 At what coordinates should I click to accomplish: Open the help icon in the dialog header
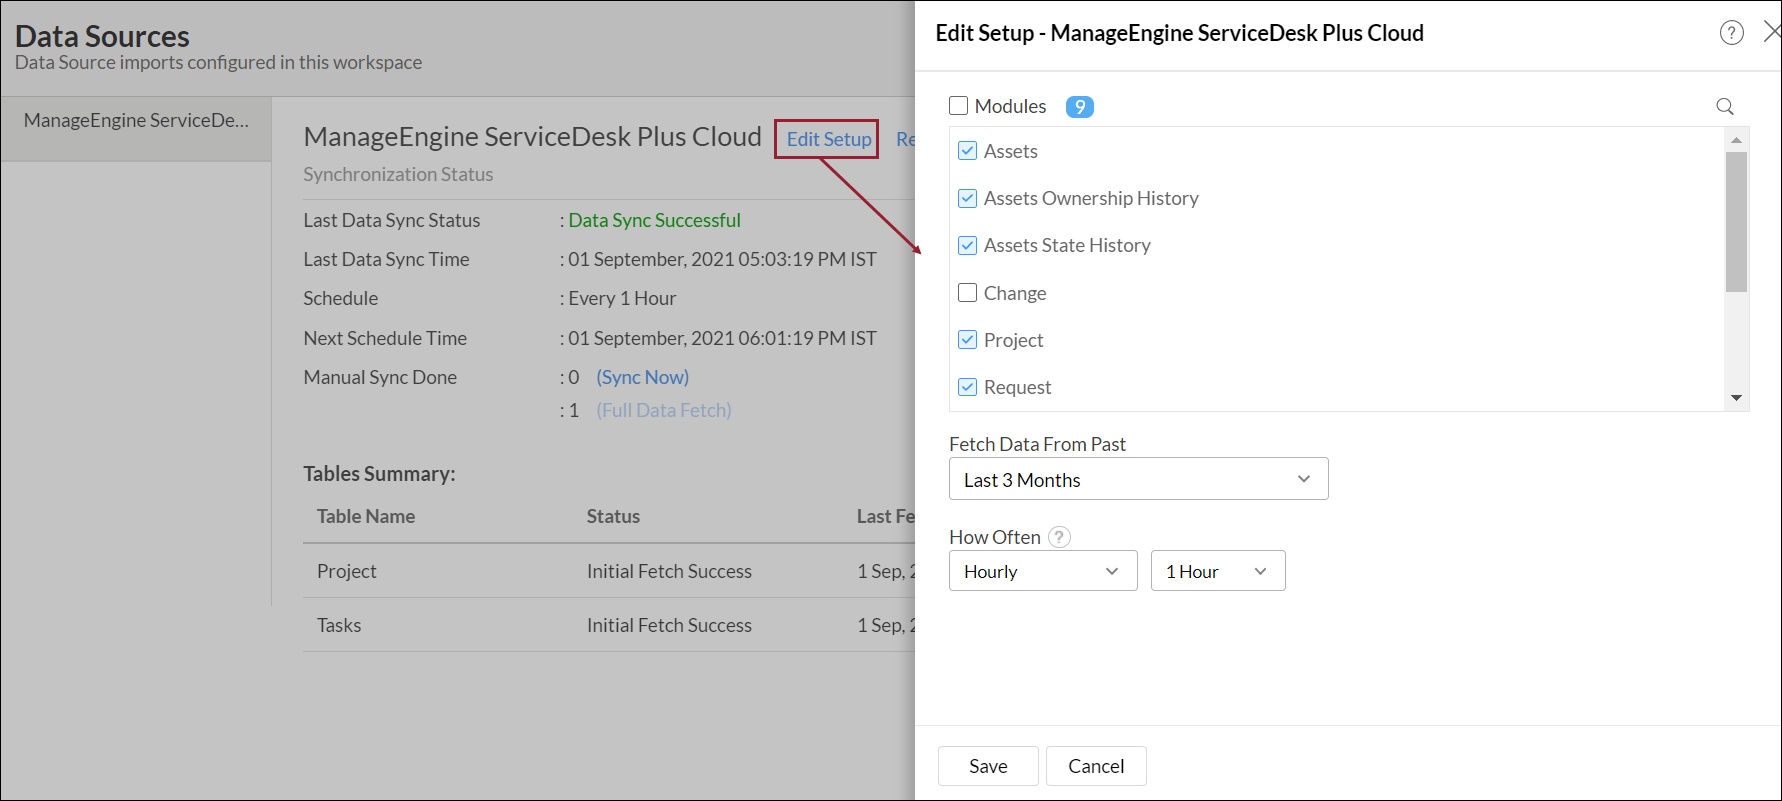click(1731, 33)
